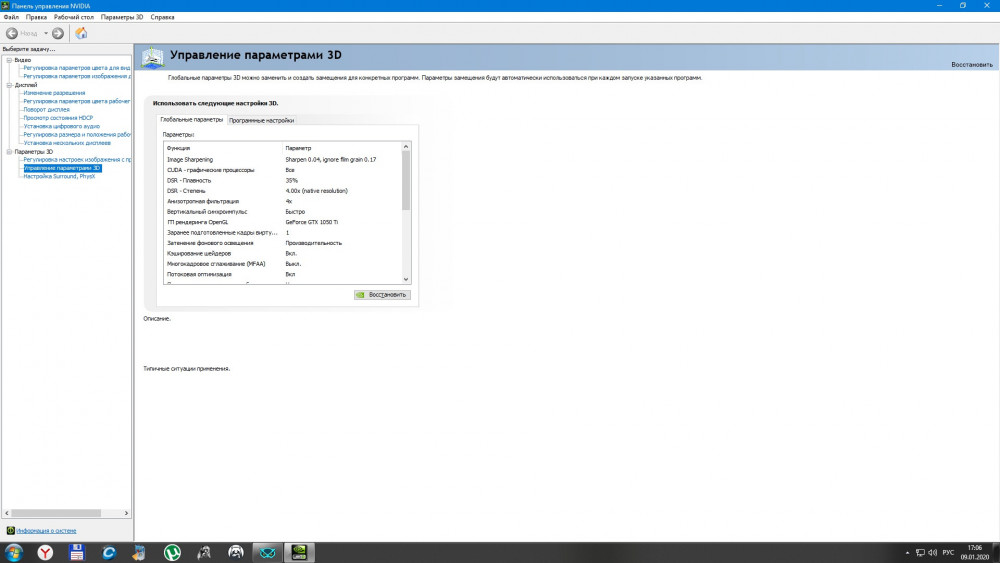This screenshot has width=1000, height=563.
Task: Open Установка нескольких дисплеев task
Action: pos(67,143)
